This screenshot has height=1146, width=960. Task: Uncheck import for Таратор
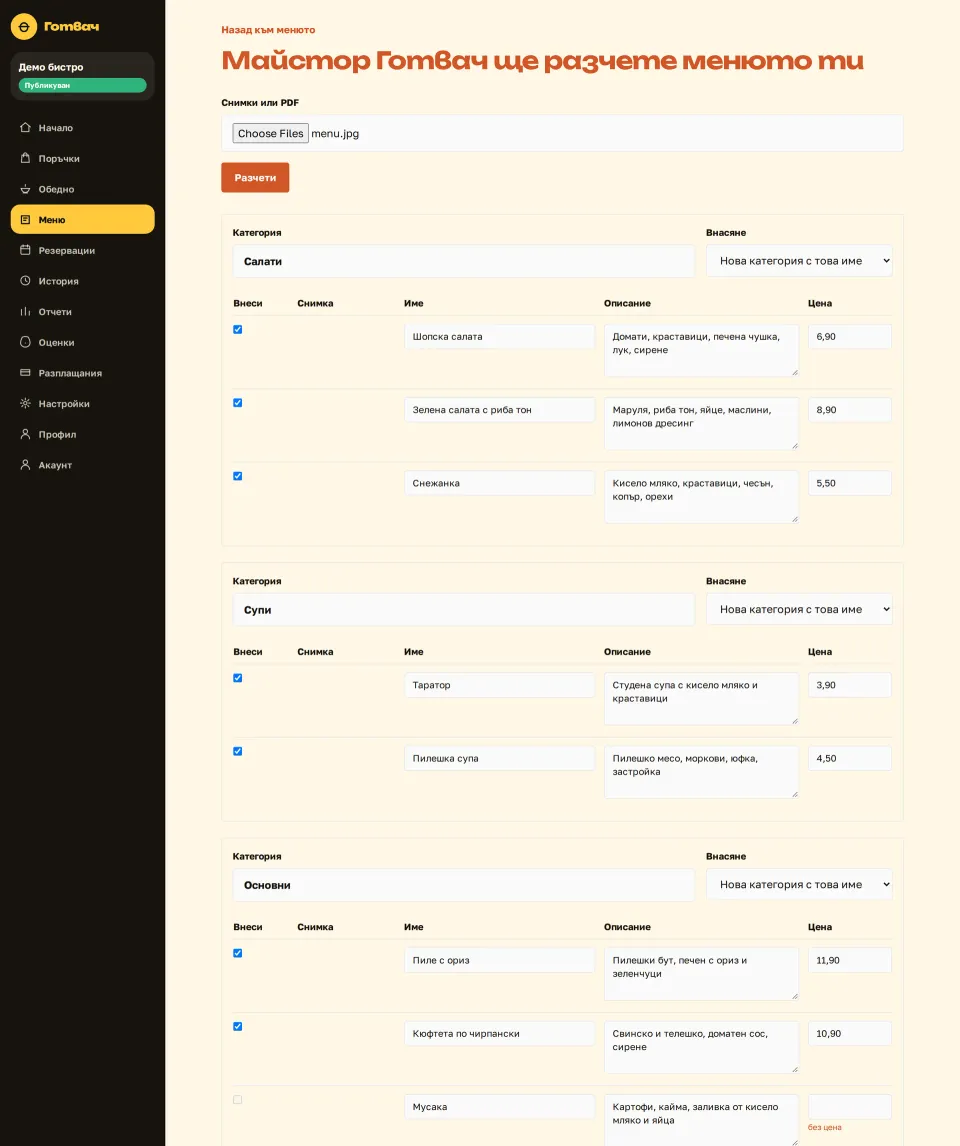237,678
